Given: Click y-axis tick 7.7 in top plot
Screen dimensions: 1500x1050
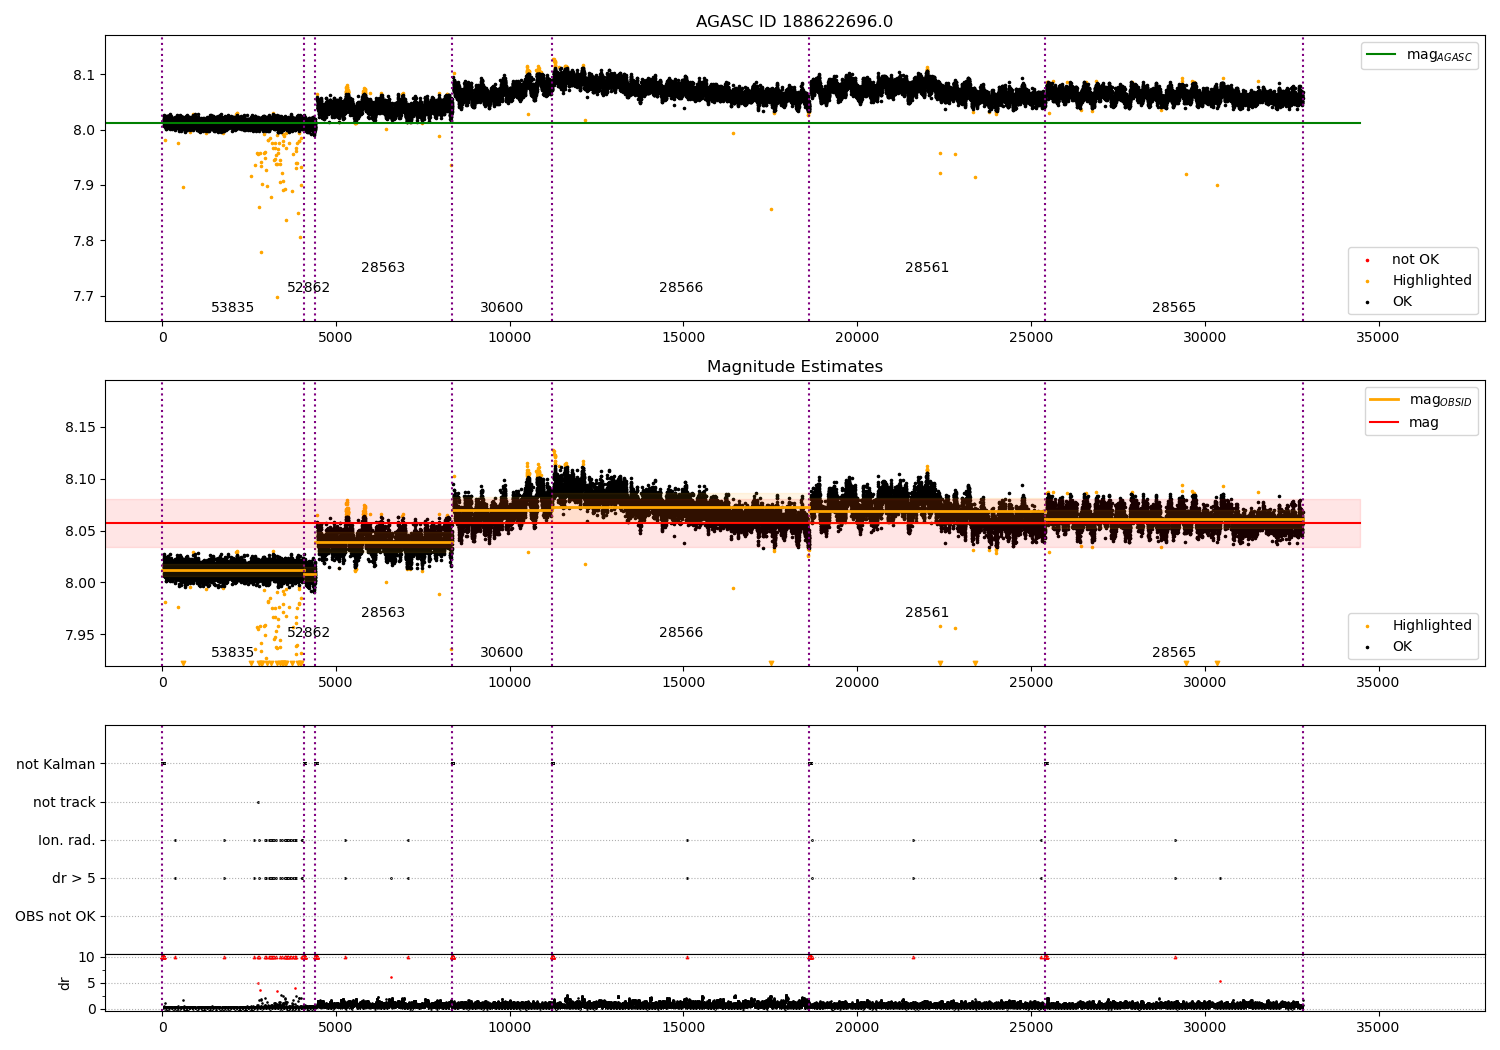Looking at the screenshot, I should pyautogui.click(x=83, y=297).
